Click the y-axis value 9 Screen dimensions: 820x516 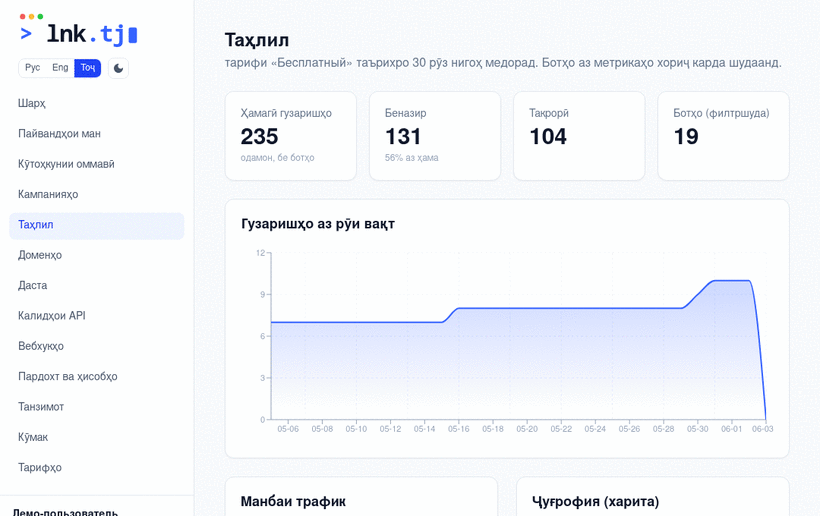(x=263, y=295)
